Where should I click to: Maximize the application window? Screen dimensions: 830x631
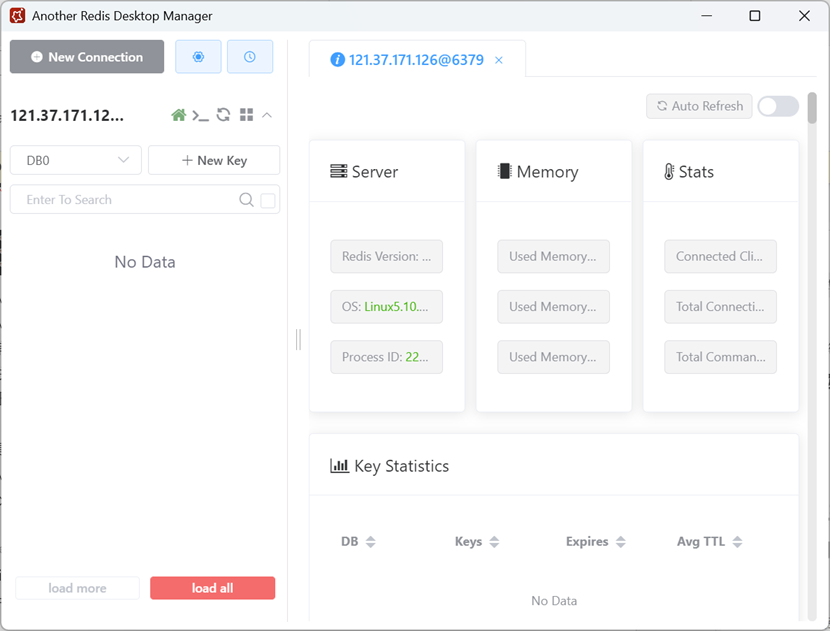pos(755,16)
